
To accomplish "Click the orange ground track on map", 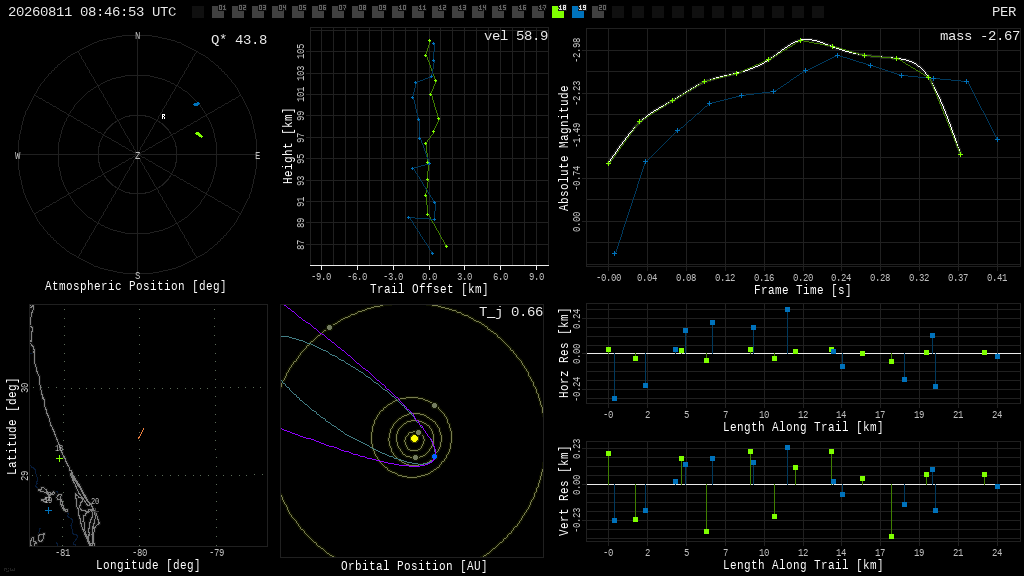I will point(141,434).
